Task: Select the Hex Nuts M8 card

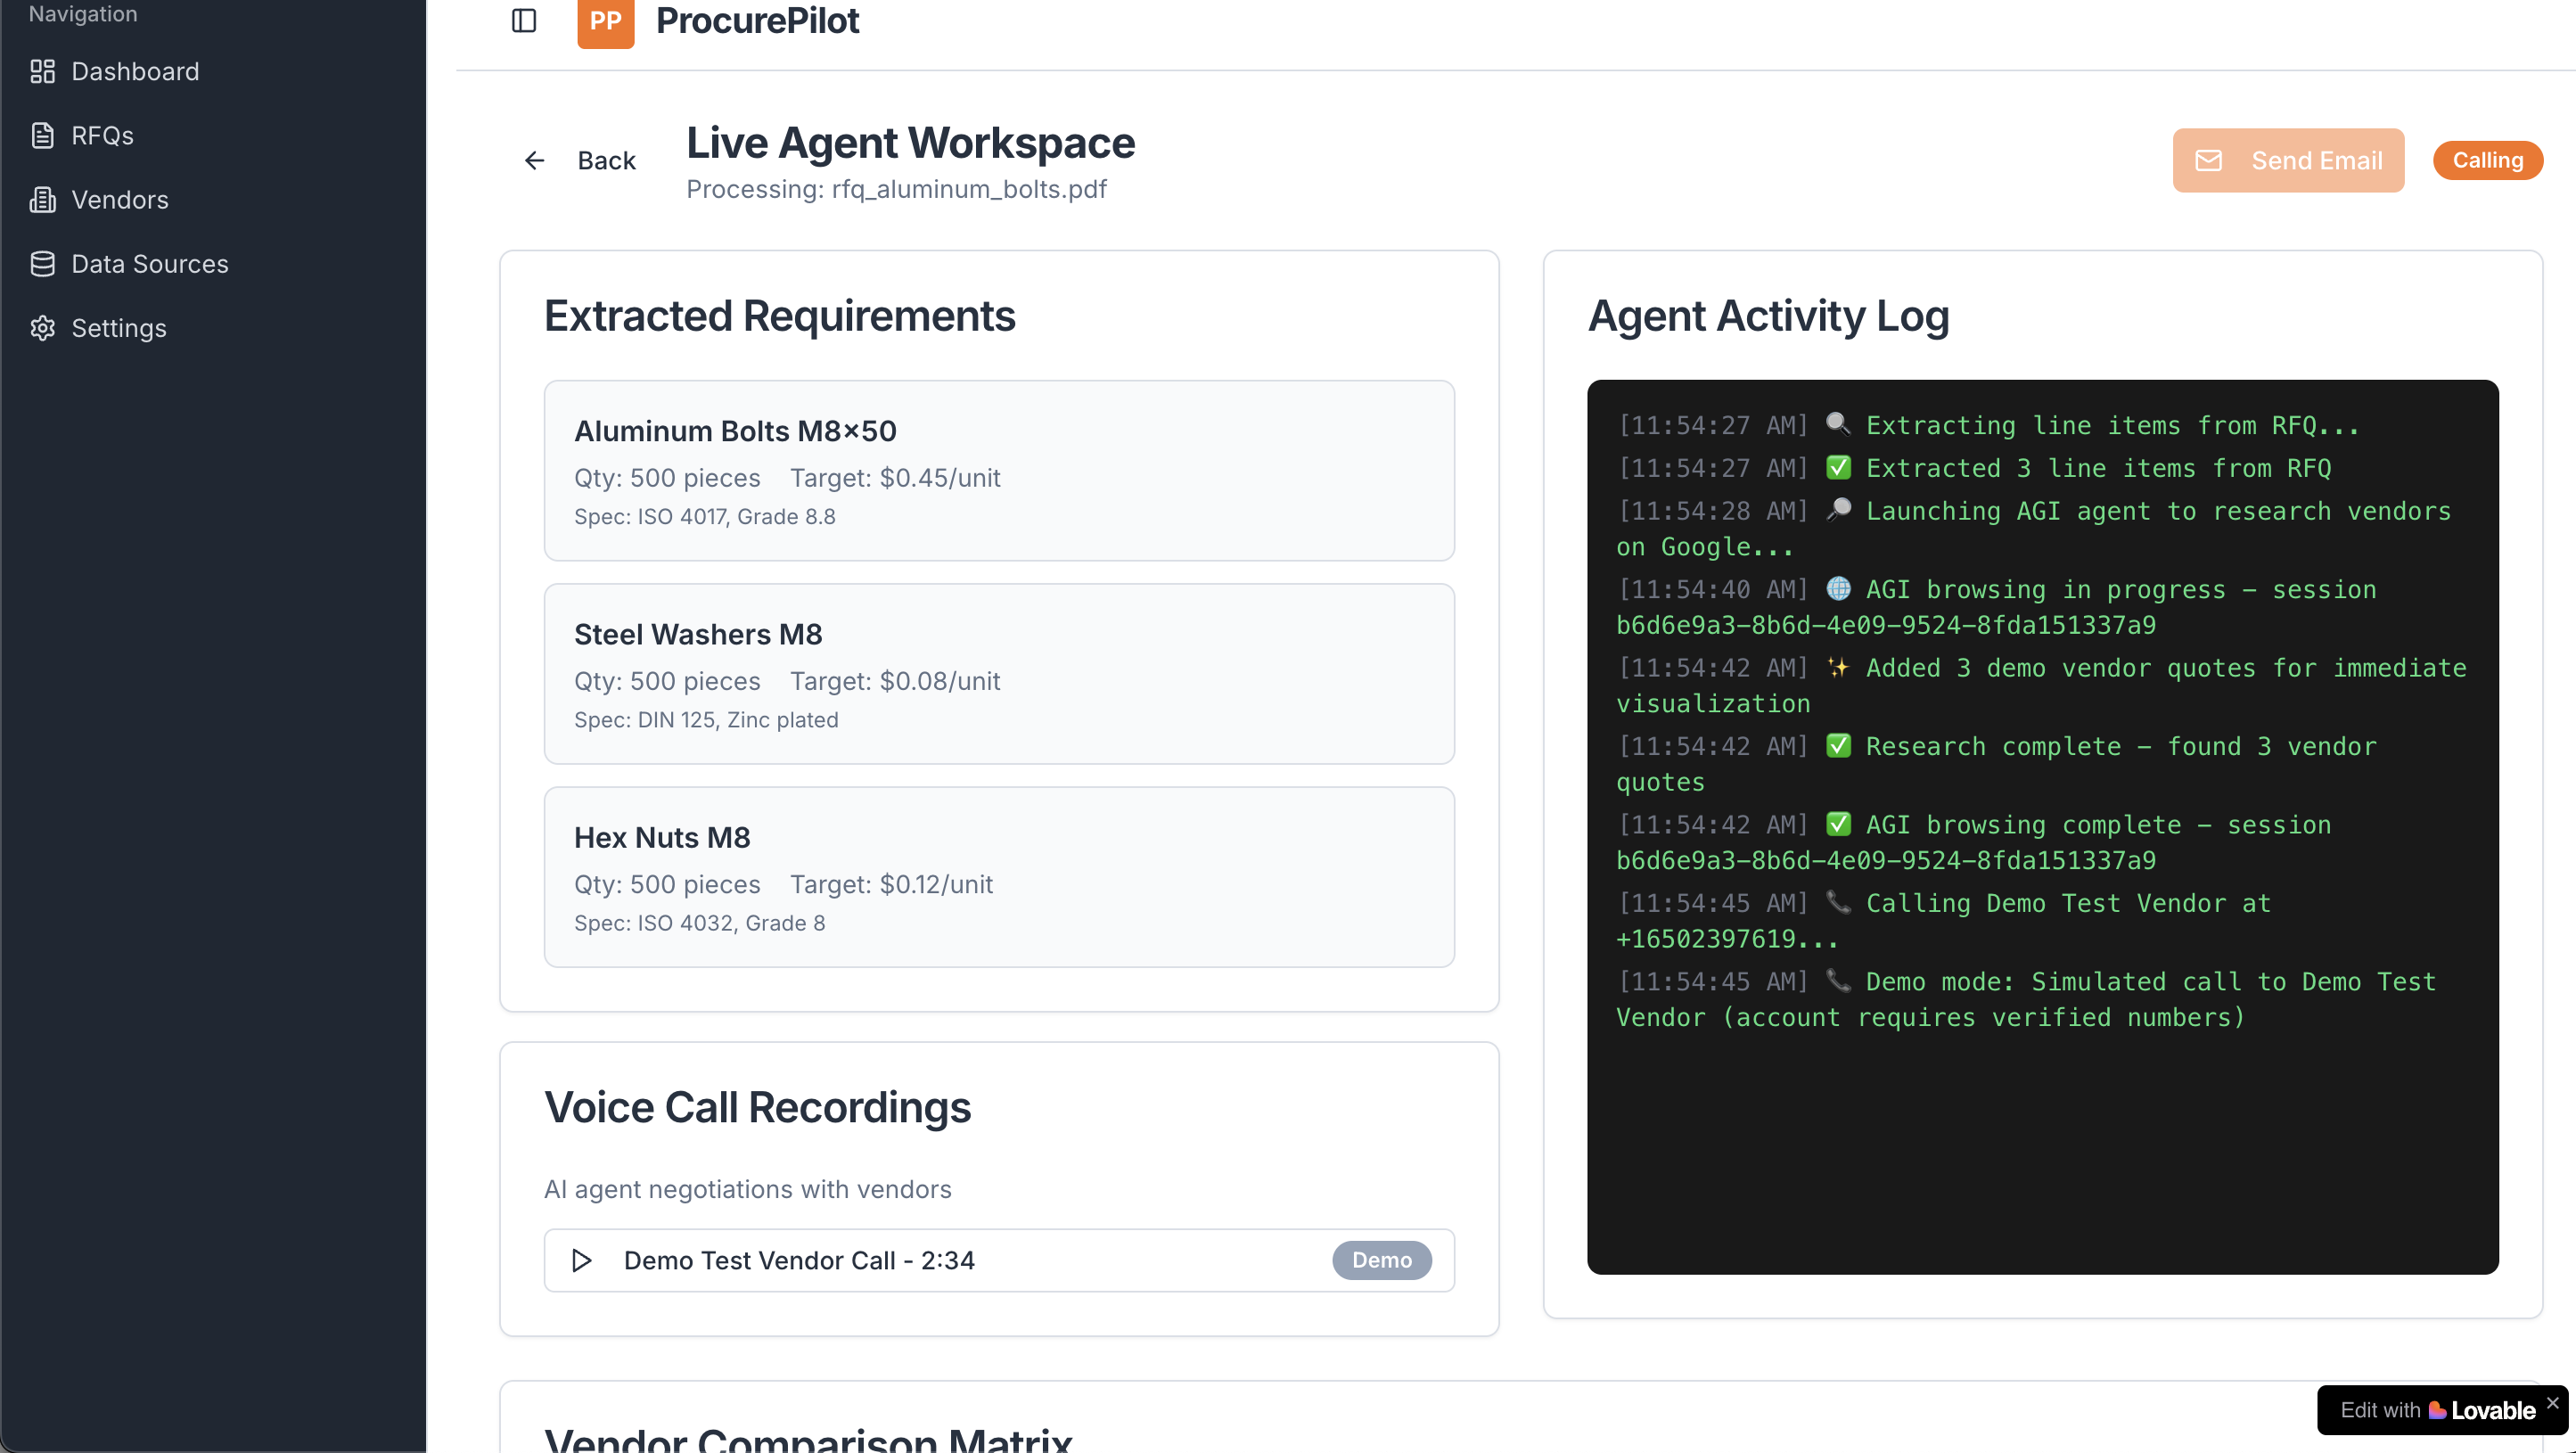Action: [x=998, y=877]
